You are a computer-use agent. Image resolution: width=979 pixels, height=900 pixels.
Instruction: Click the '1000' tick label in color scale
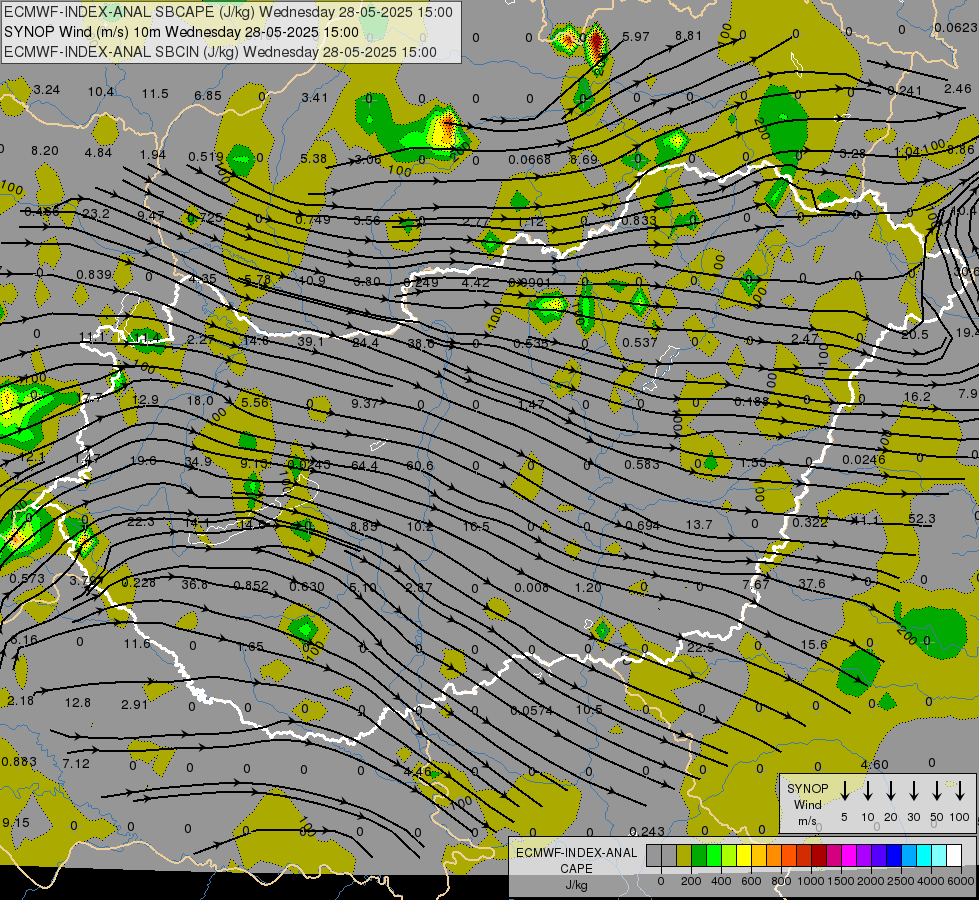pos(811,881)
